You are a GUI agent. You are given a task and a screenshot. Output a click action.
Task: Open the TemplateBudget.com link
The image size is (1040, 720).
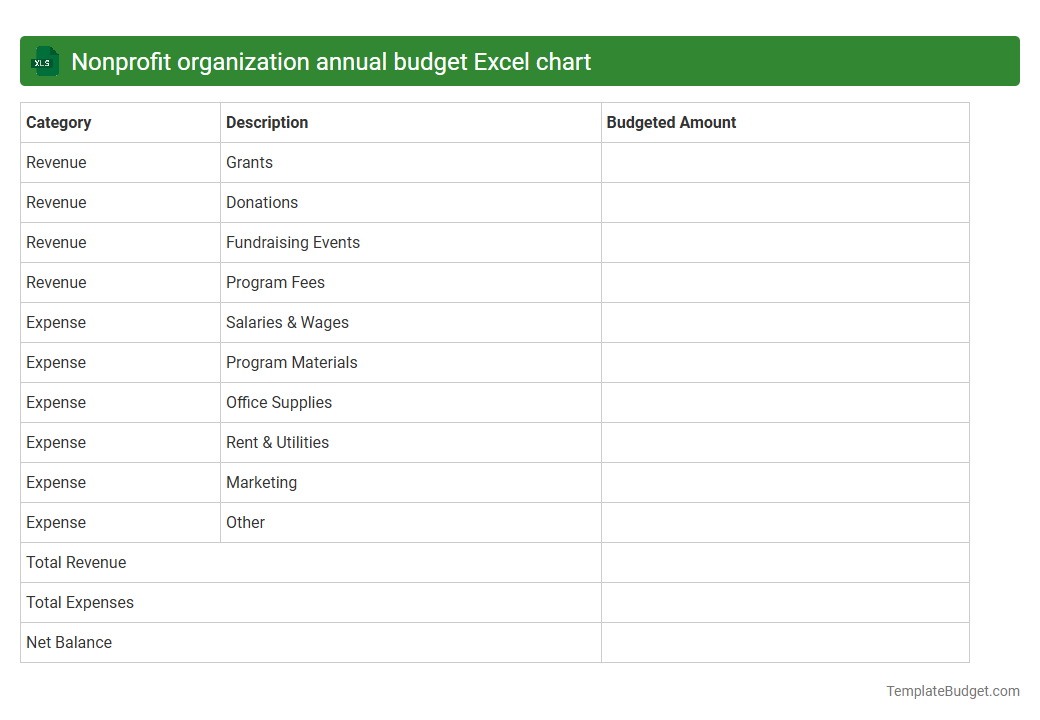(954, 690)
